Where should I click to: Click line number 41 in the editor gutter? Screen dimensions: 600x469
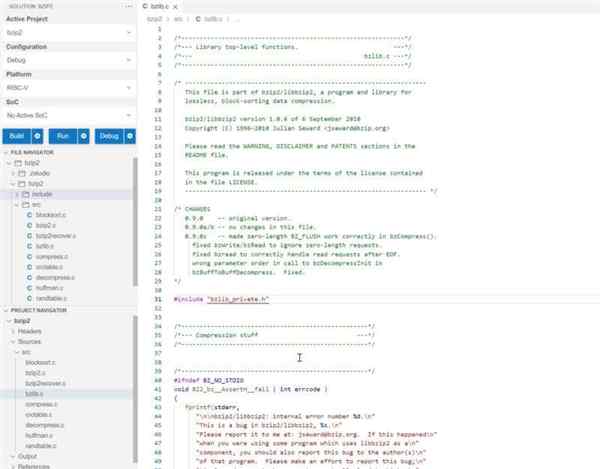tap(158, 389)
